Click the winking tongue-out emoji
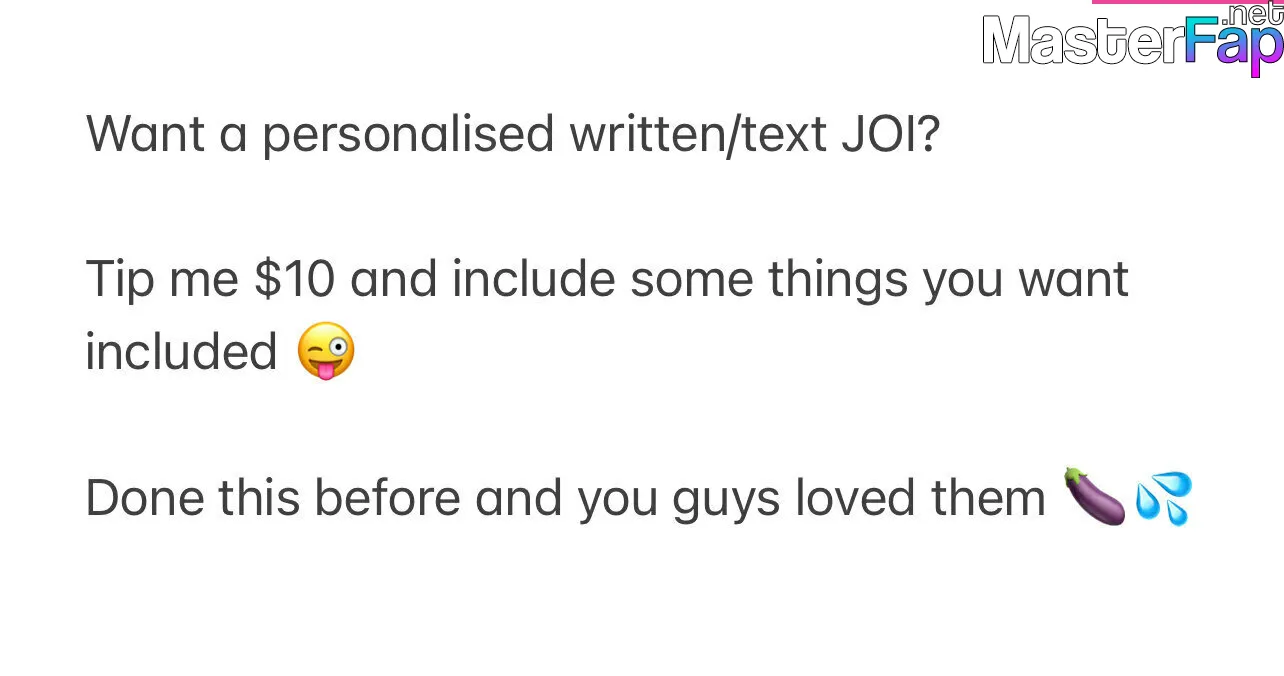This screenshot has height=676, width=1284. tap(326, 350)
